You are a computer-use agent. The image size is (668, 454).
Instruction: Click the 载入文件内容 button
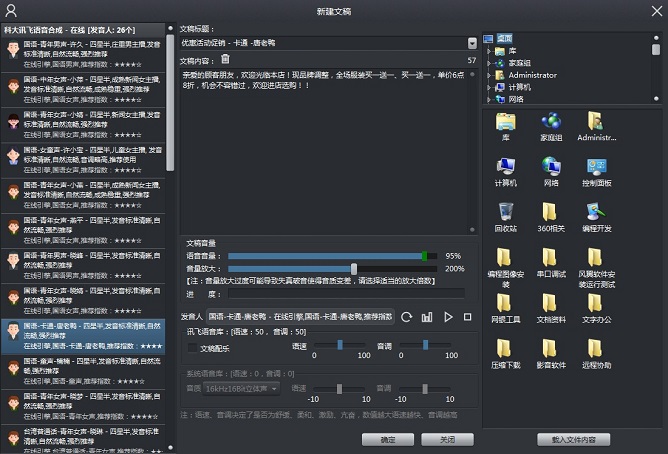(573, 440)
